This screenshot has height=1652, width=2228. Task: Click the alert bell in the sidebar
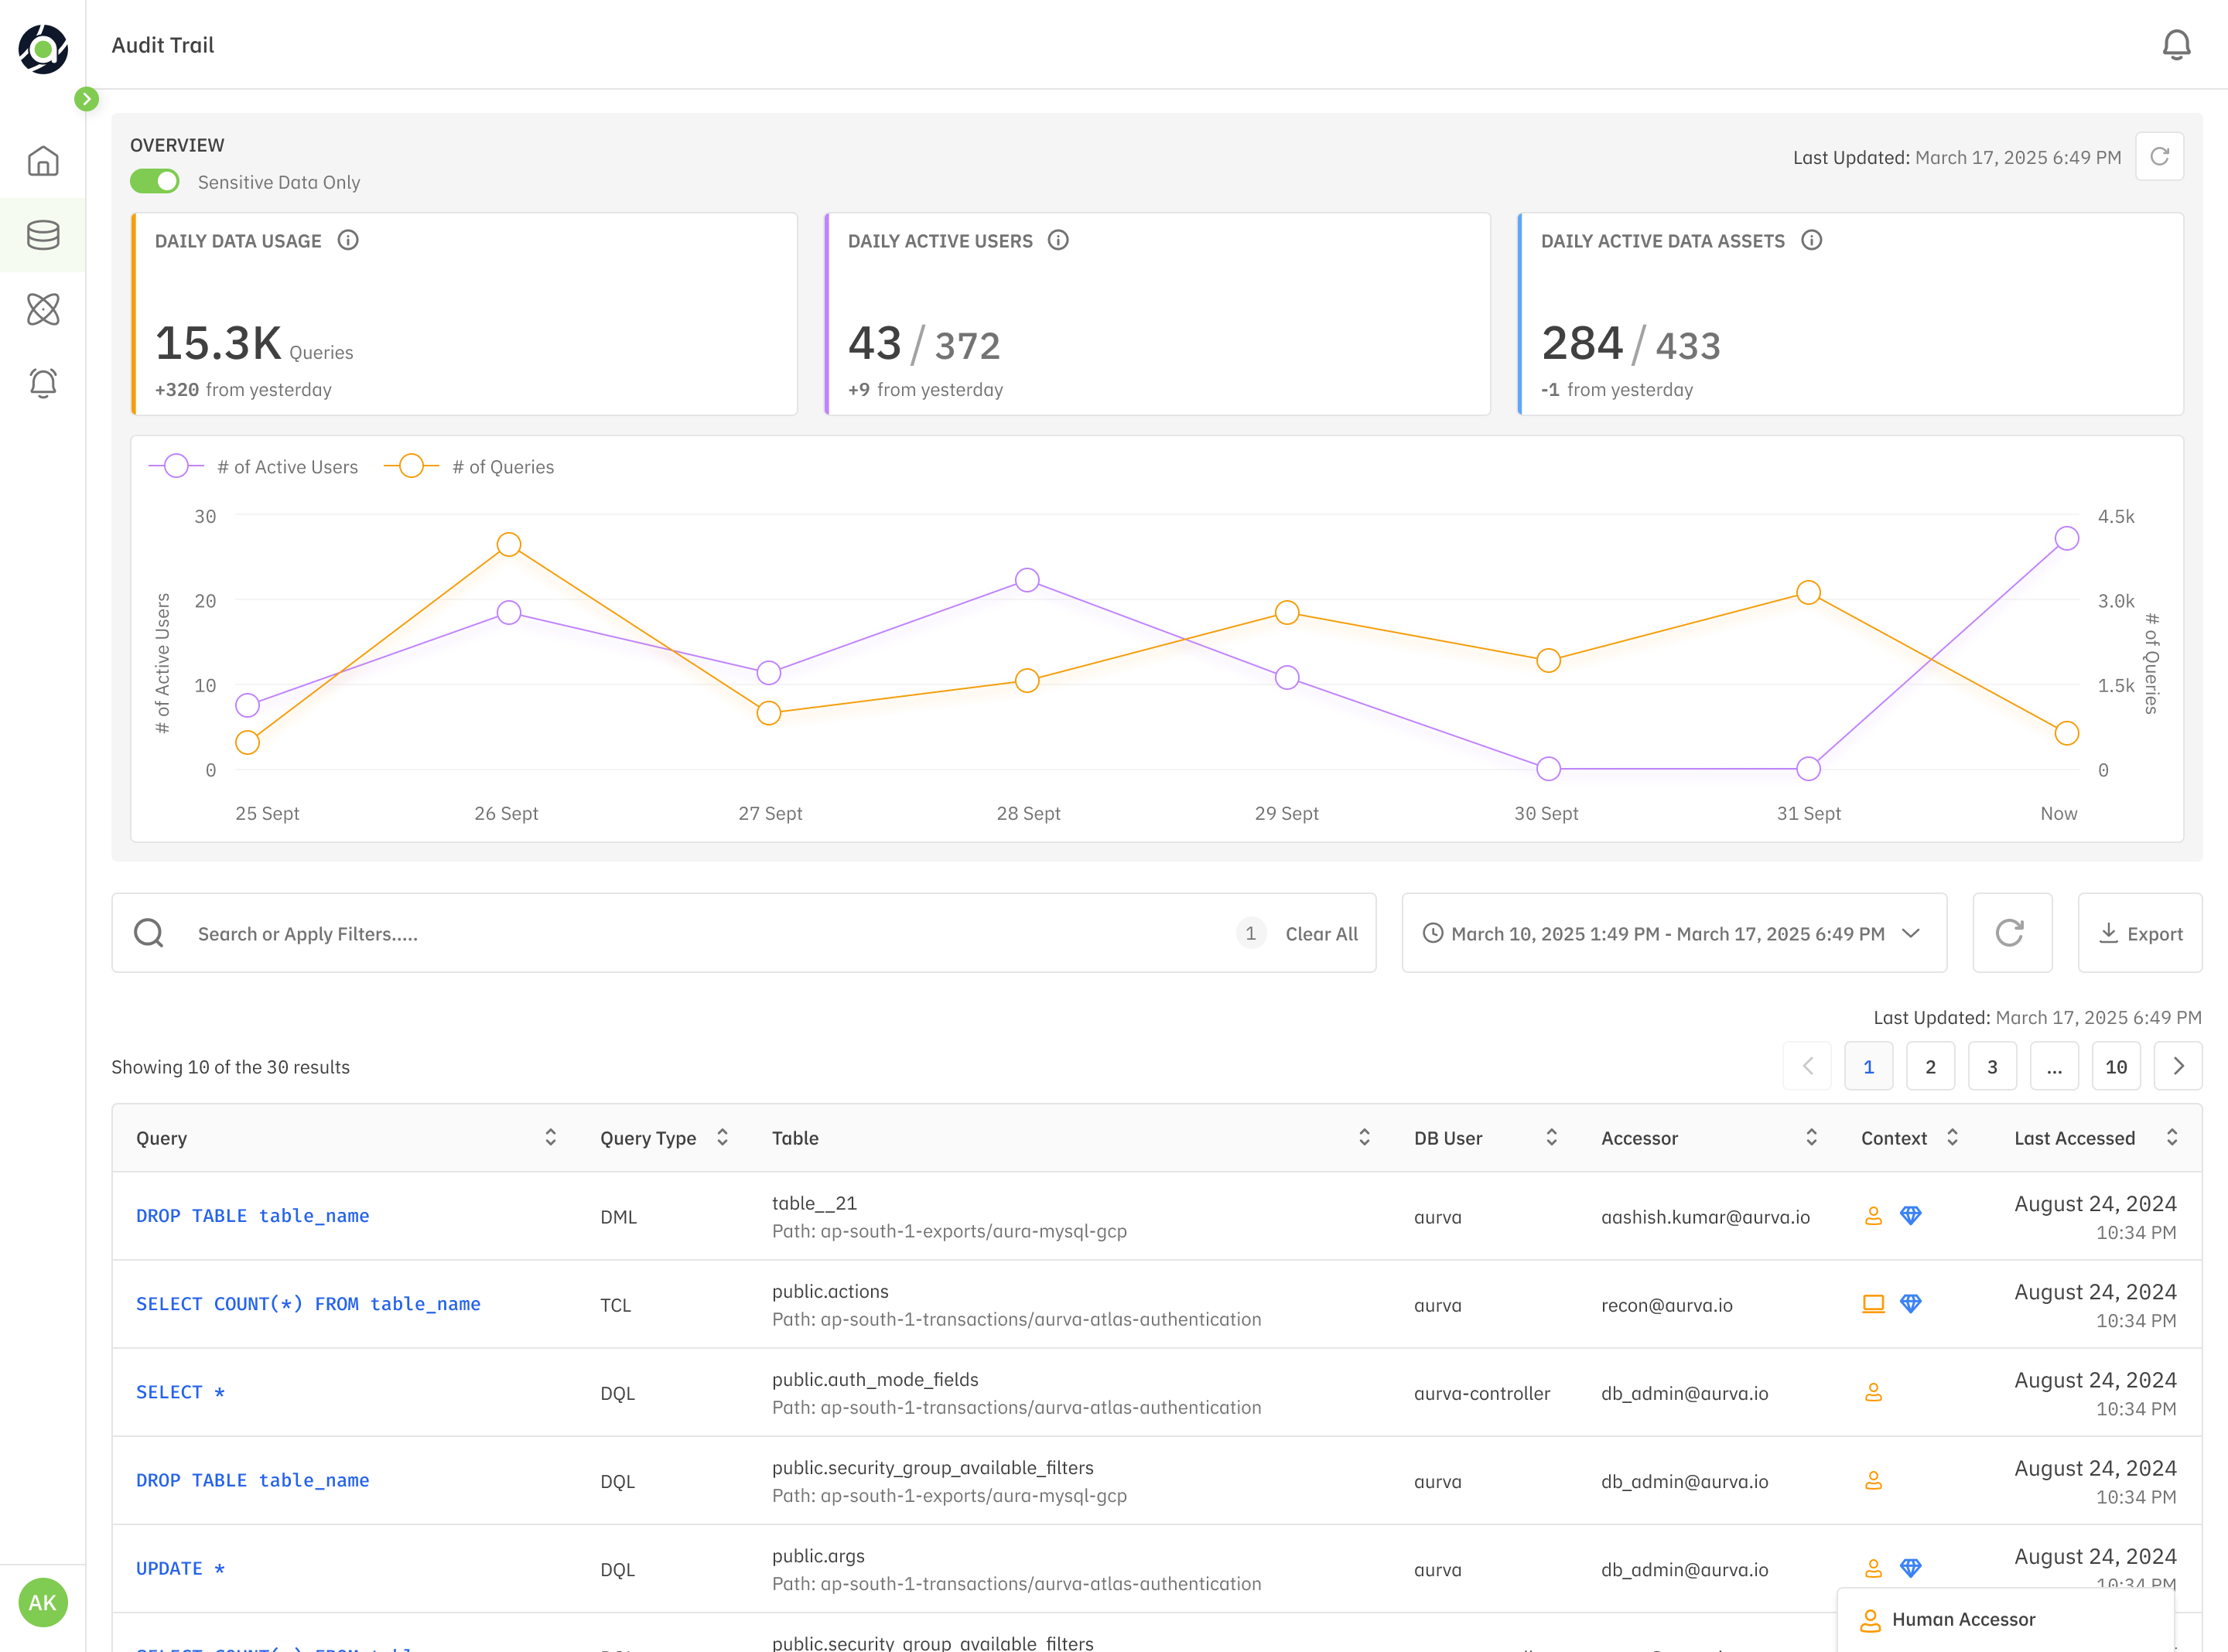click(x=43, y=383)
